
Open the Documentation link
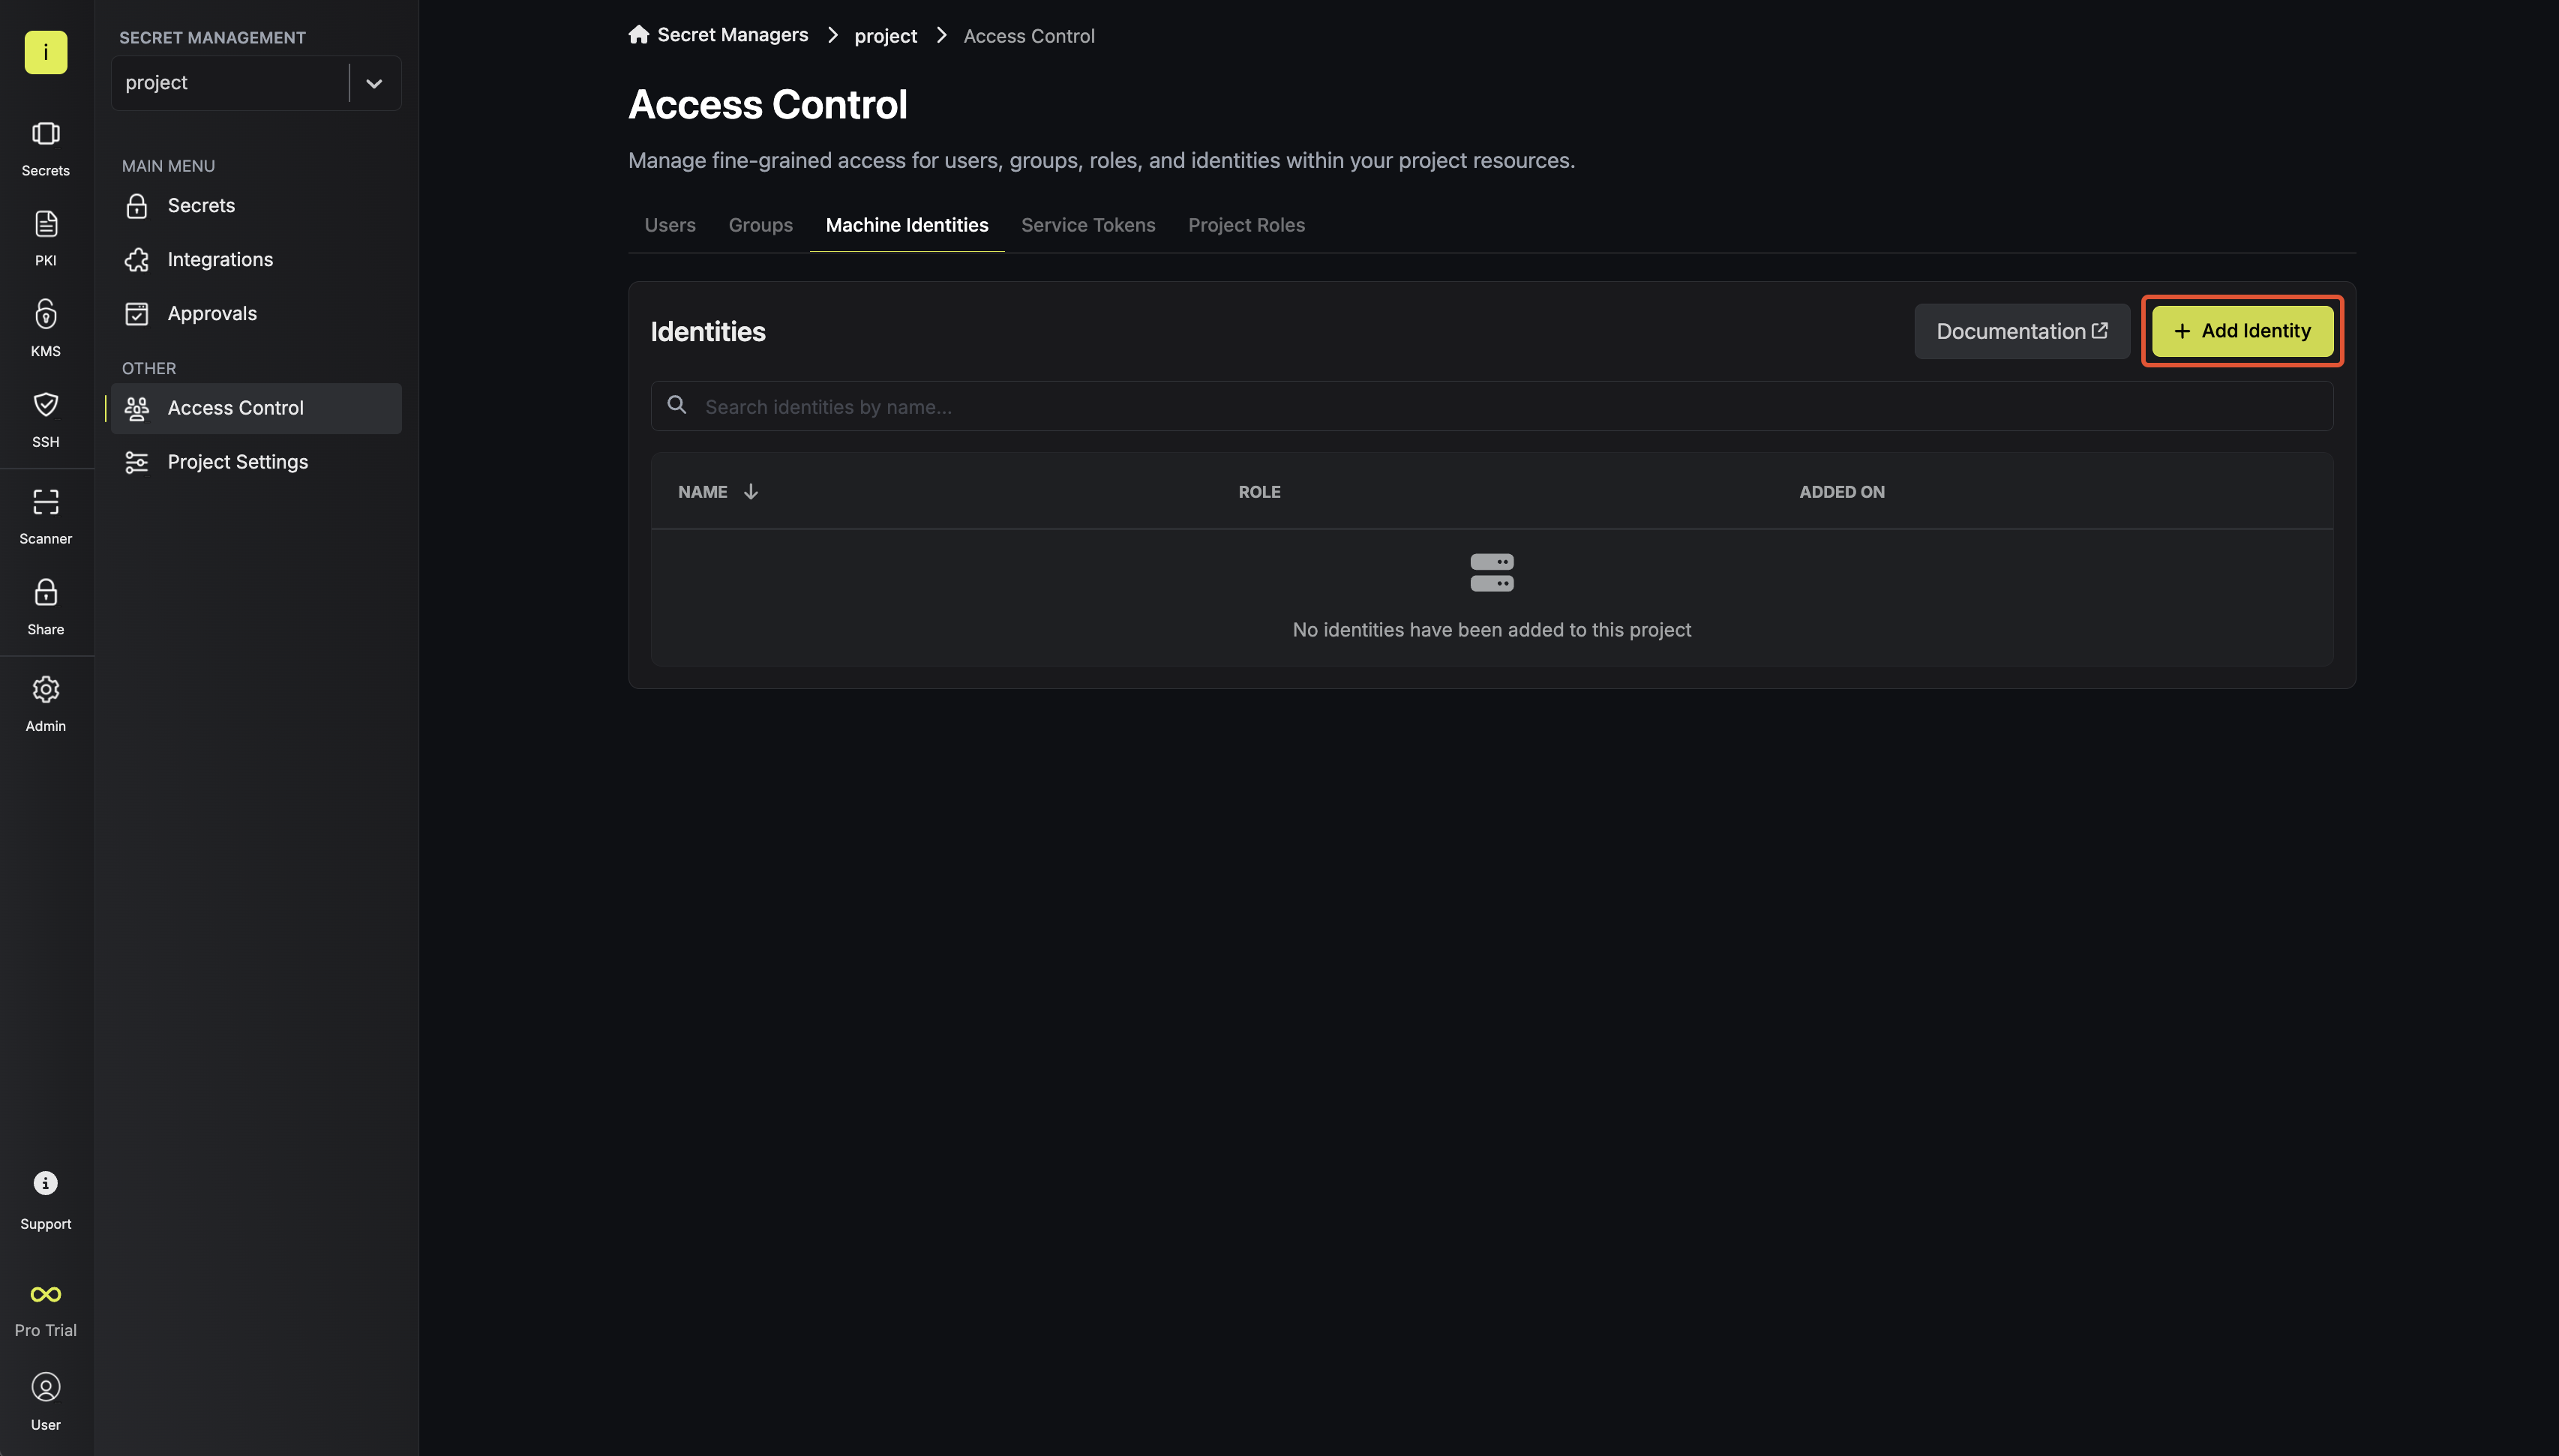(2021, 331)
